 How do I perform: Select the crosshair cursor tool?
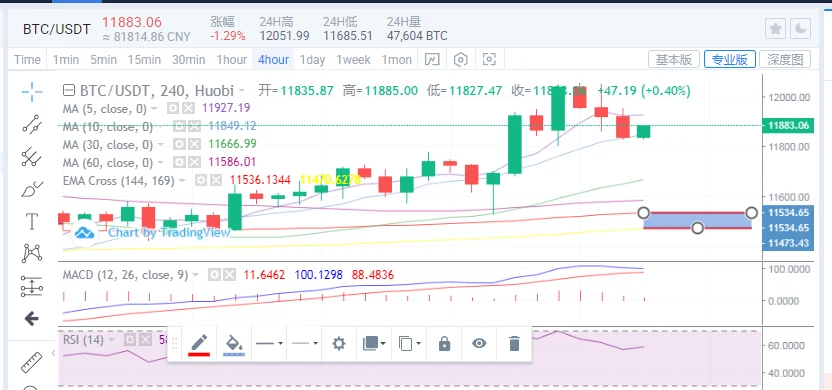pos(32,92)
